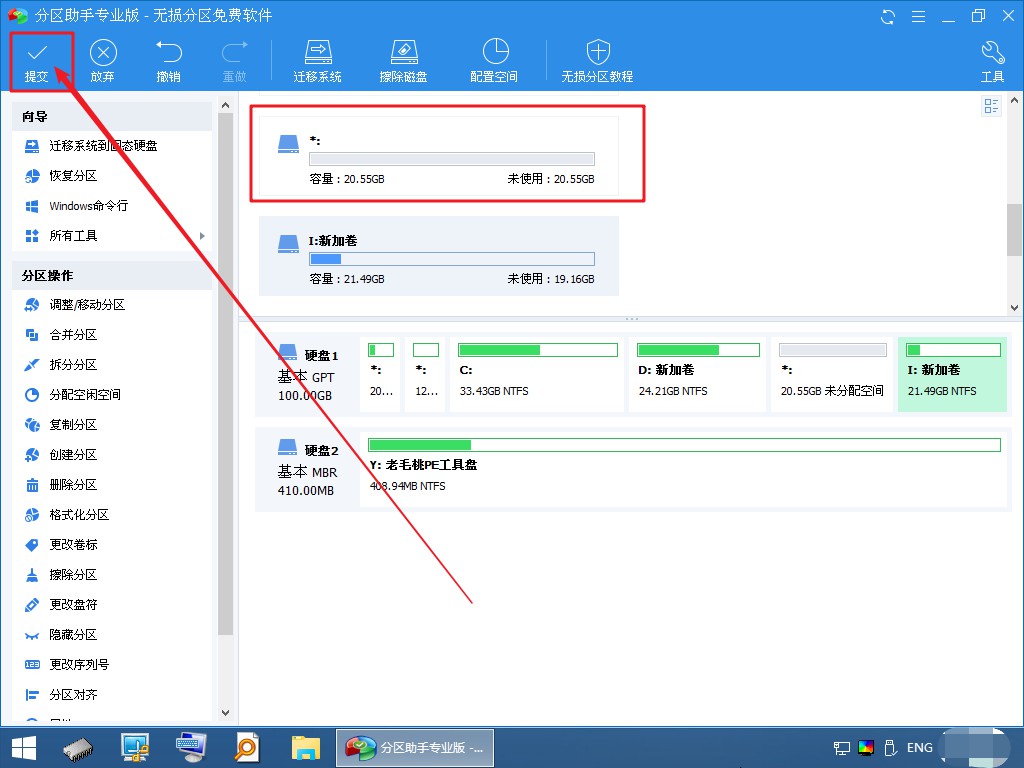Click the sidebar scroll down arrow
The image size is (1024, 768).
[225, 712]
